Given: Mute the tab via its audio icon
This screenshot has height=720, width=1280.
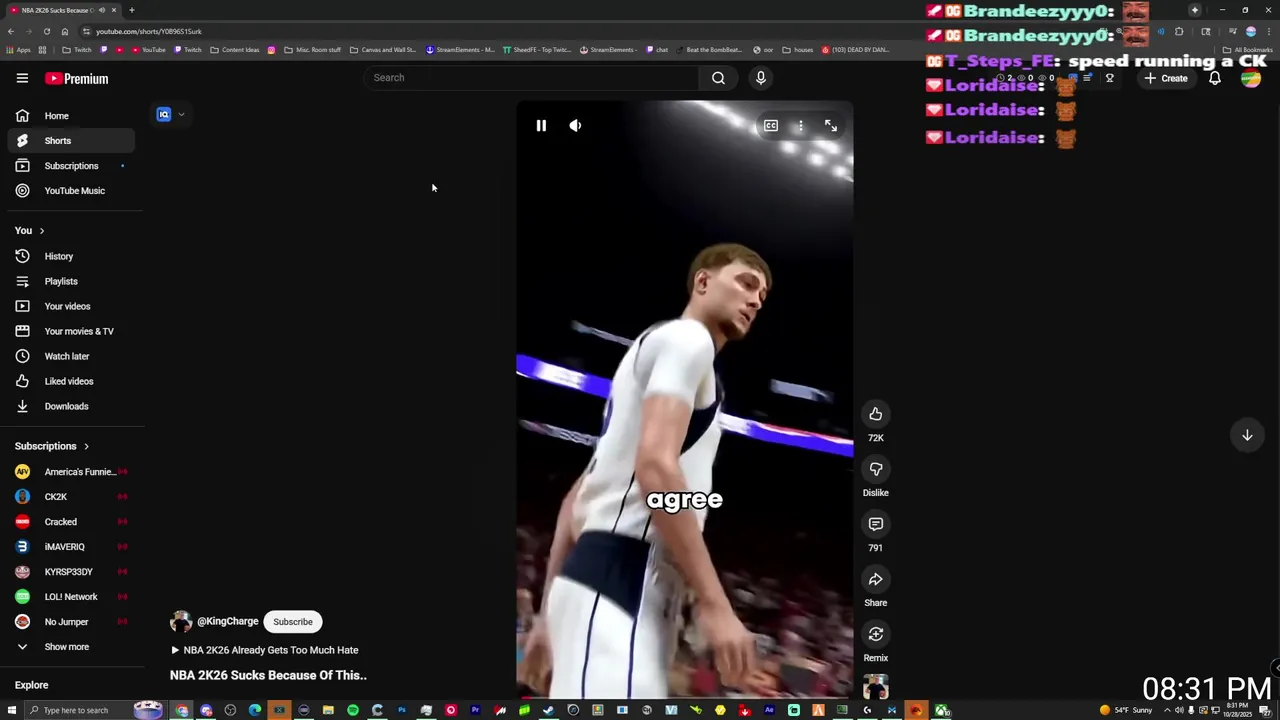Looking at the screenshot, I should click(101, 10).
